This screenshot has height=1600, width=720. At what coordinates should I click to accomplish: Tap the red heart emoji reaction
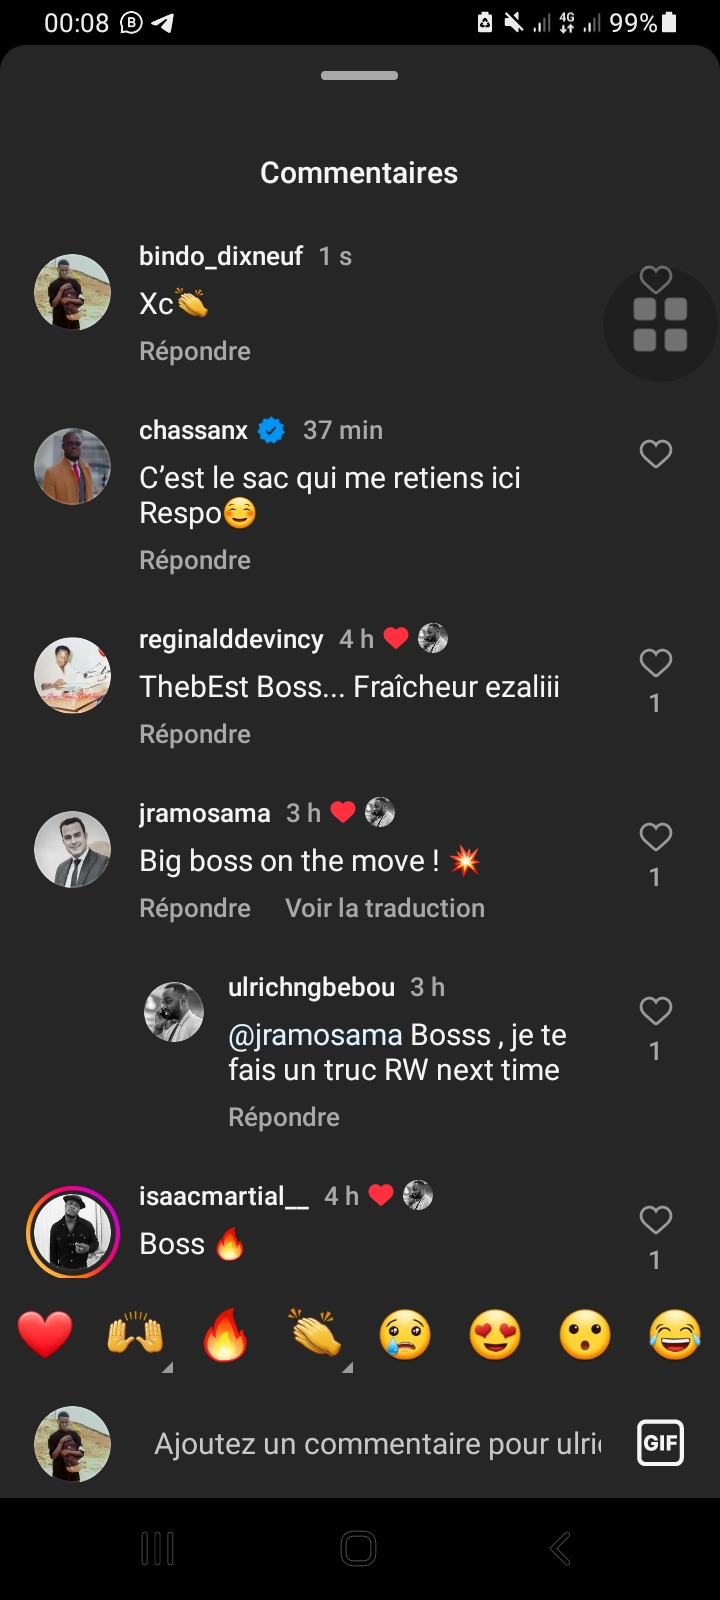45,1335
